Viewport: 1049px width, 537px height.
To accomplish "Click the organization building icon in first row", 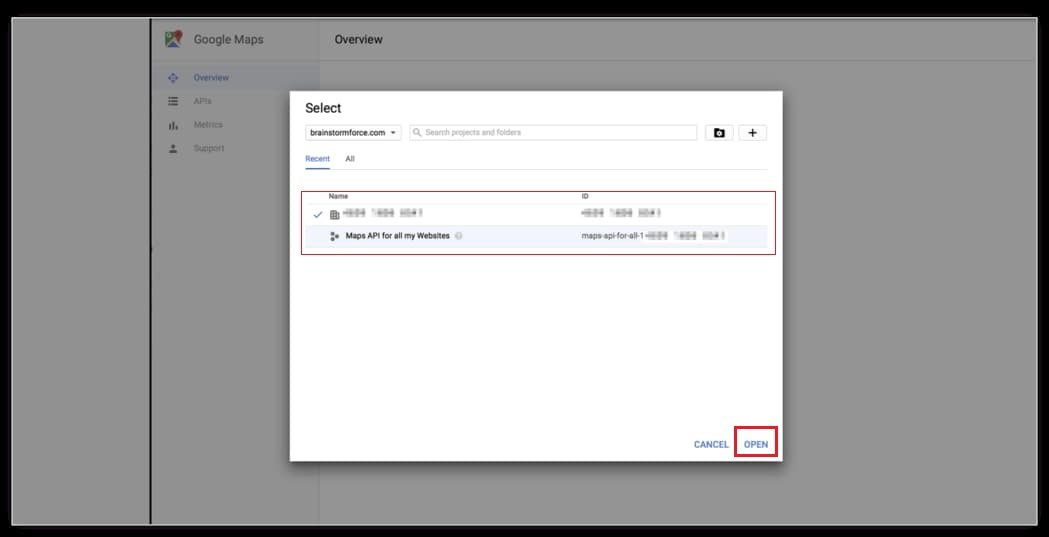I will pos(335,215).
